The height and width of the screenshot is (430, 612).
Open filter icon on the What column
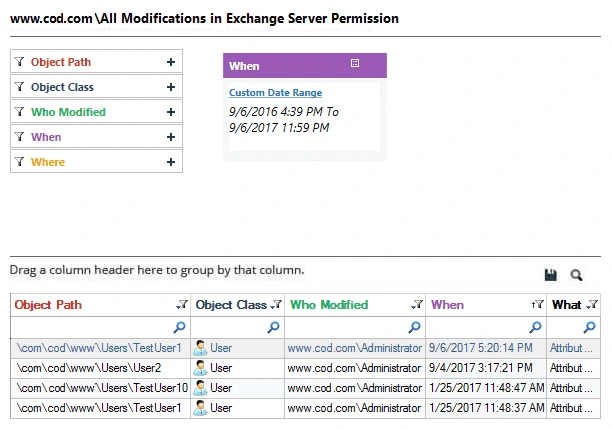[x=592, y=304]
